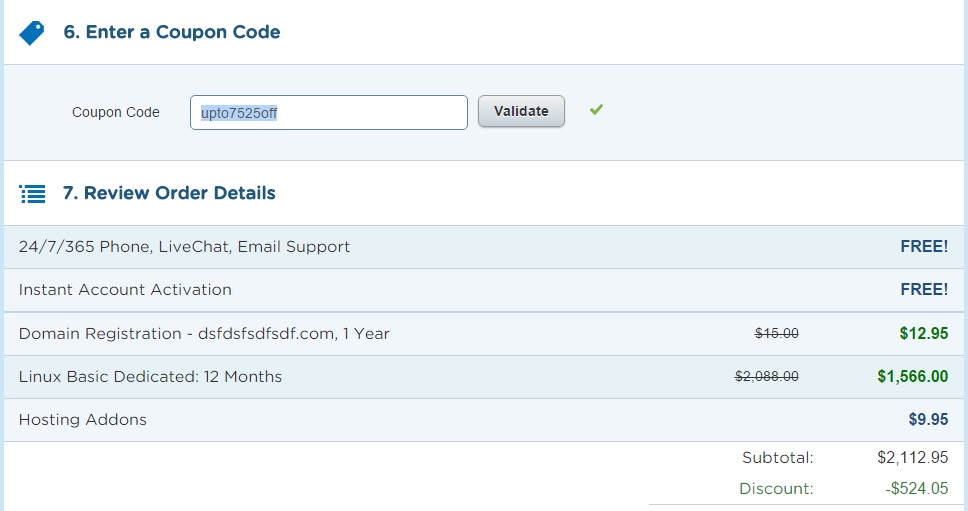Click the review order list icon
The height and width of the screenshot is (511, 968).
click(32, 194)
